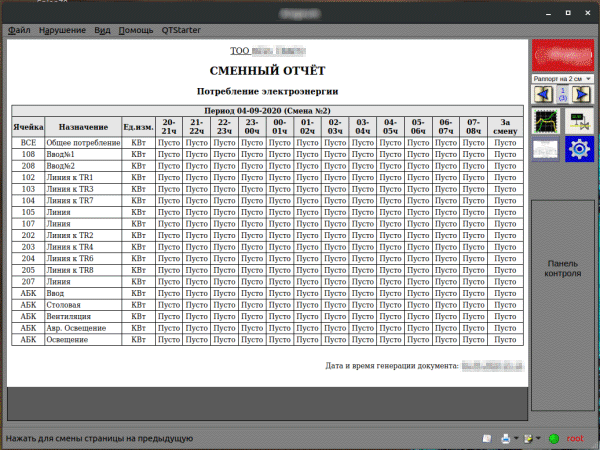This screenshot has height=450, width=600.
Task: Open the report document thumbnail icon
Action: coord(546,149)
